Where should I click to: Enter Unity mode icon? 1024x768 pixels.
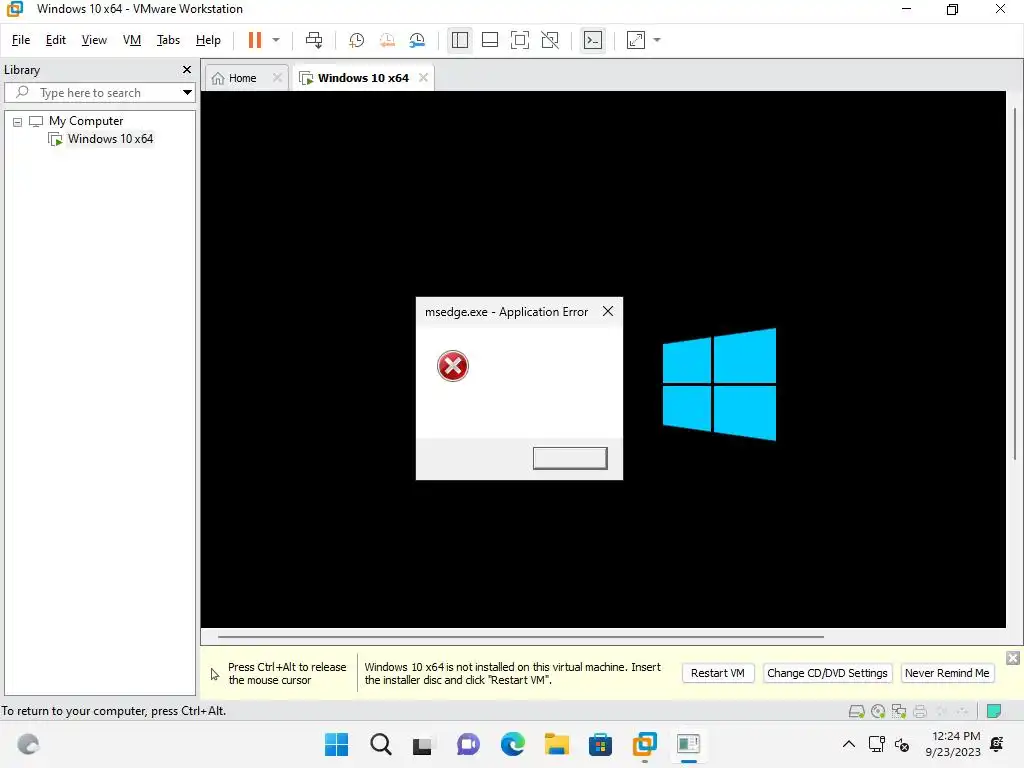pyautogui.click(x=550, y=40)
